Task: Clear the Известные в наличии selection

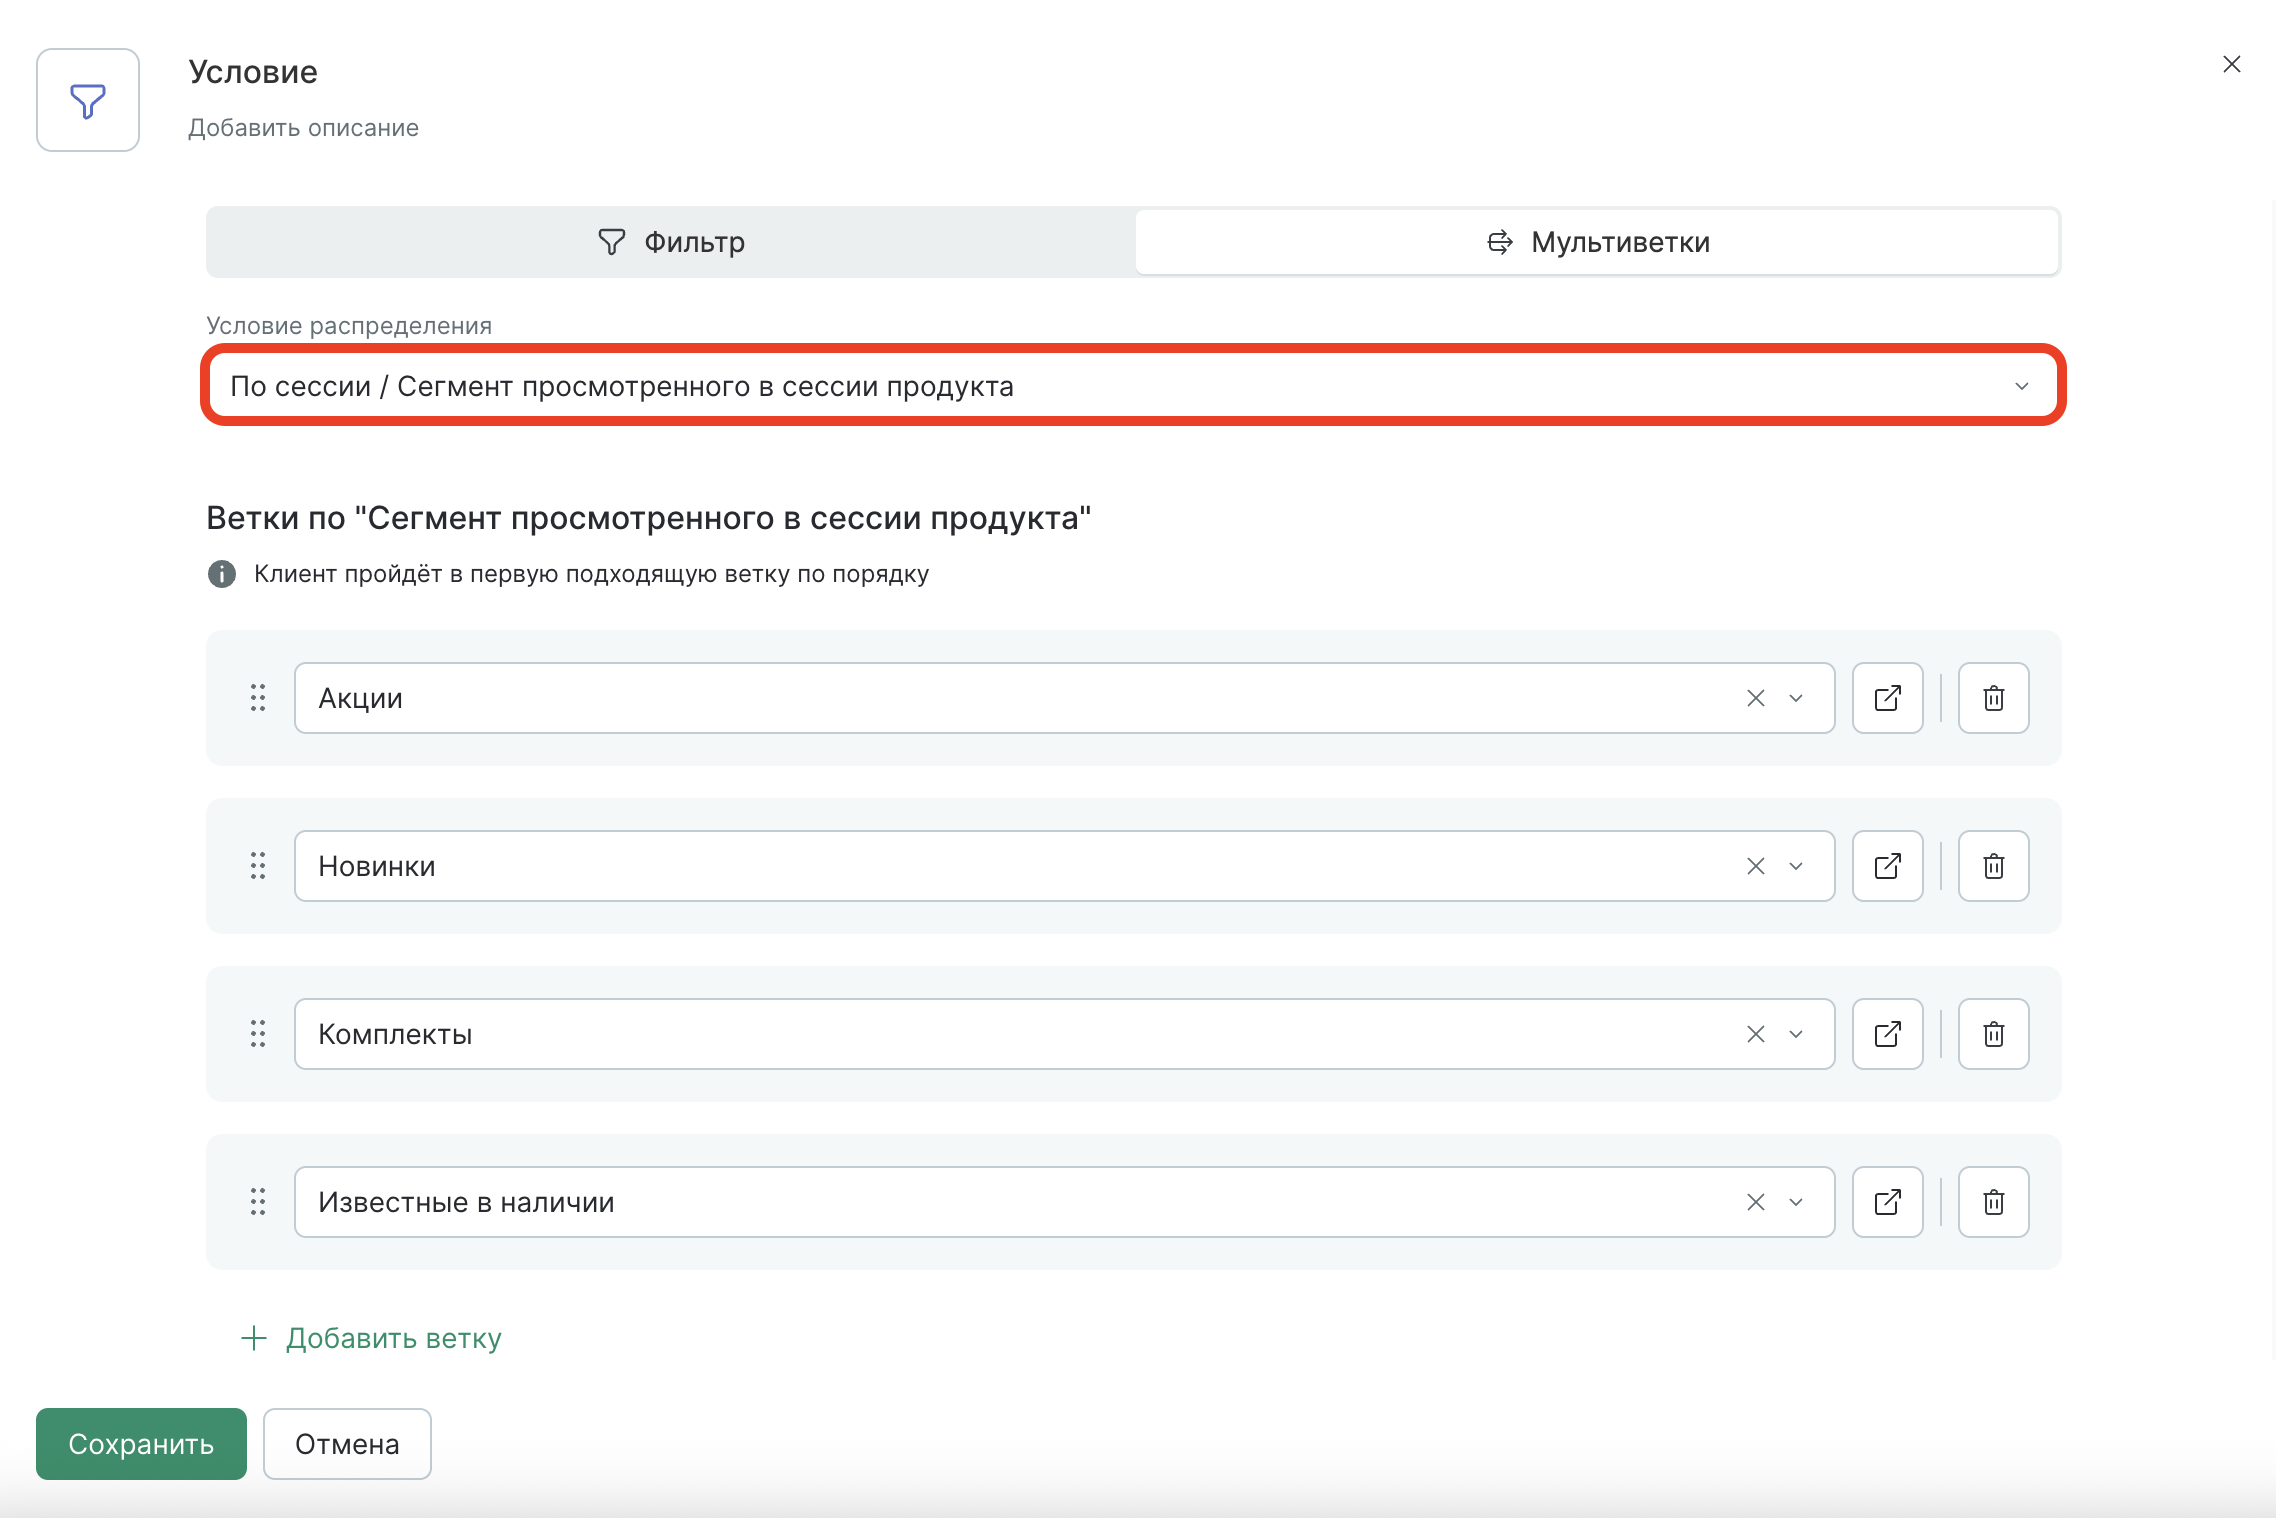Action: 1756,1202
